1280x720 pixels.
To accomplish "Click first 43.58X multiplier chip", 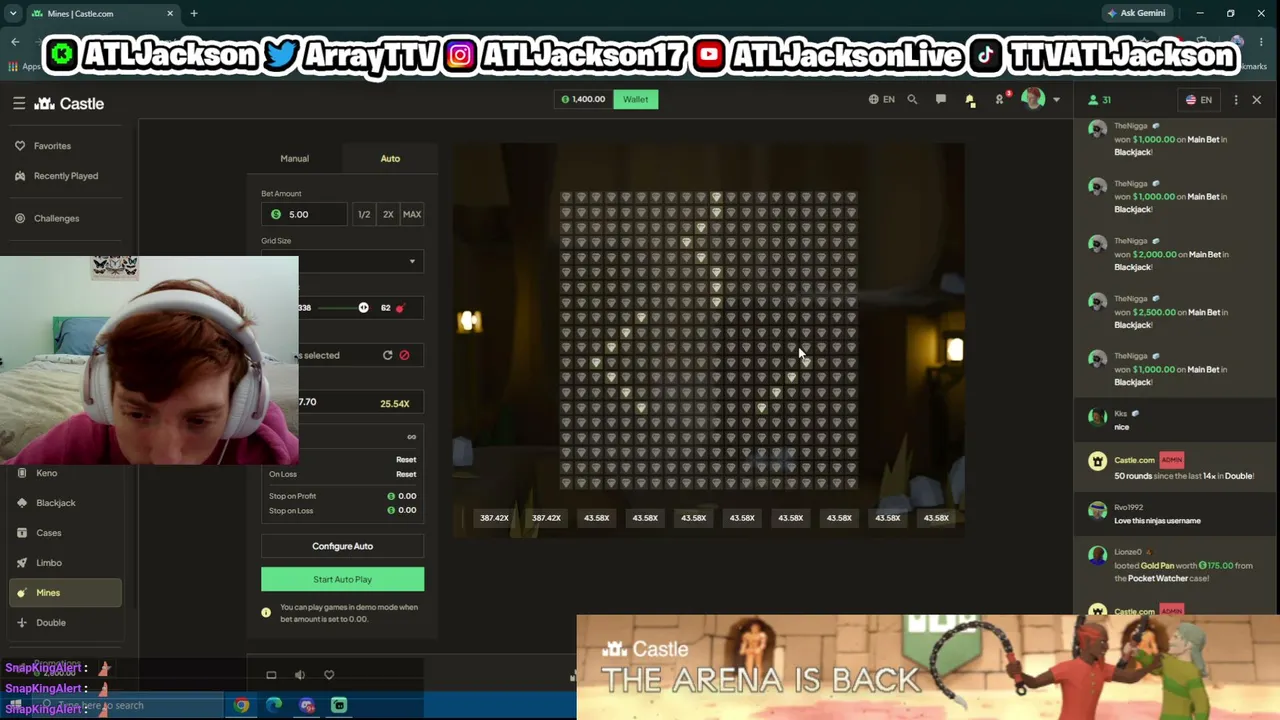I will point(597,518).
